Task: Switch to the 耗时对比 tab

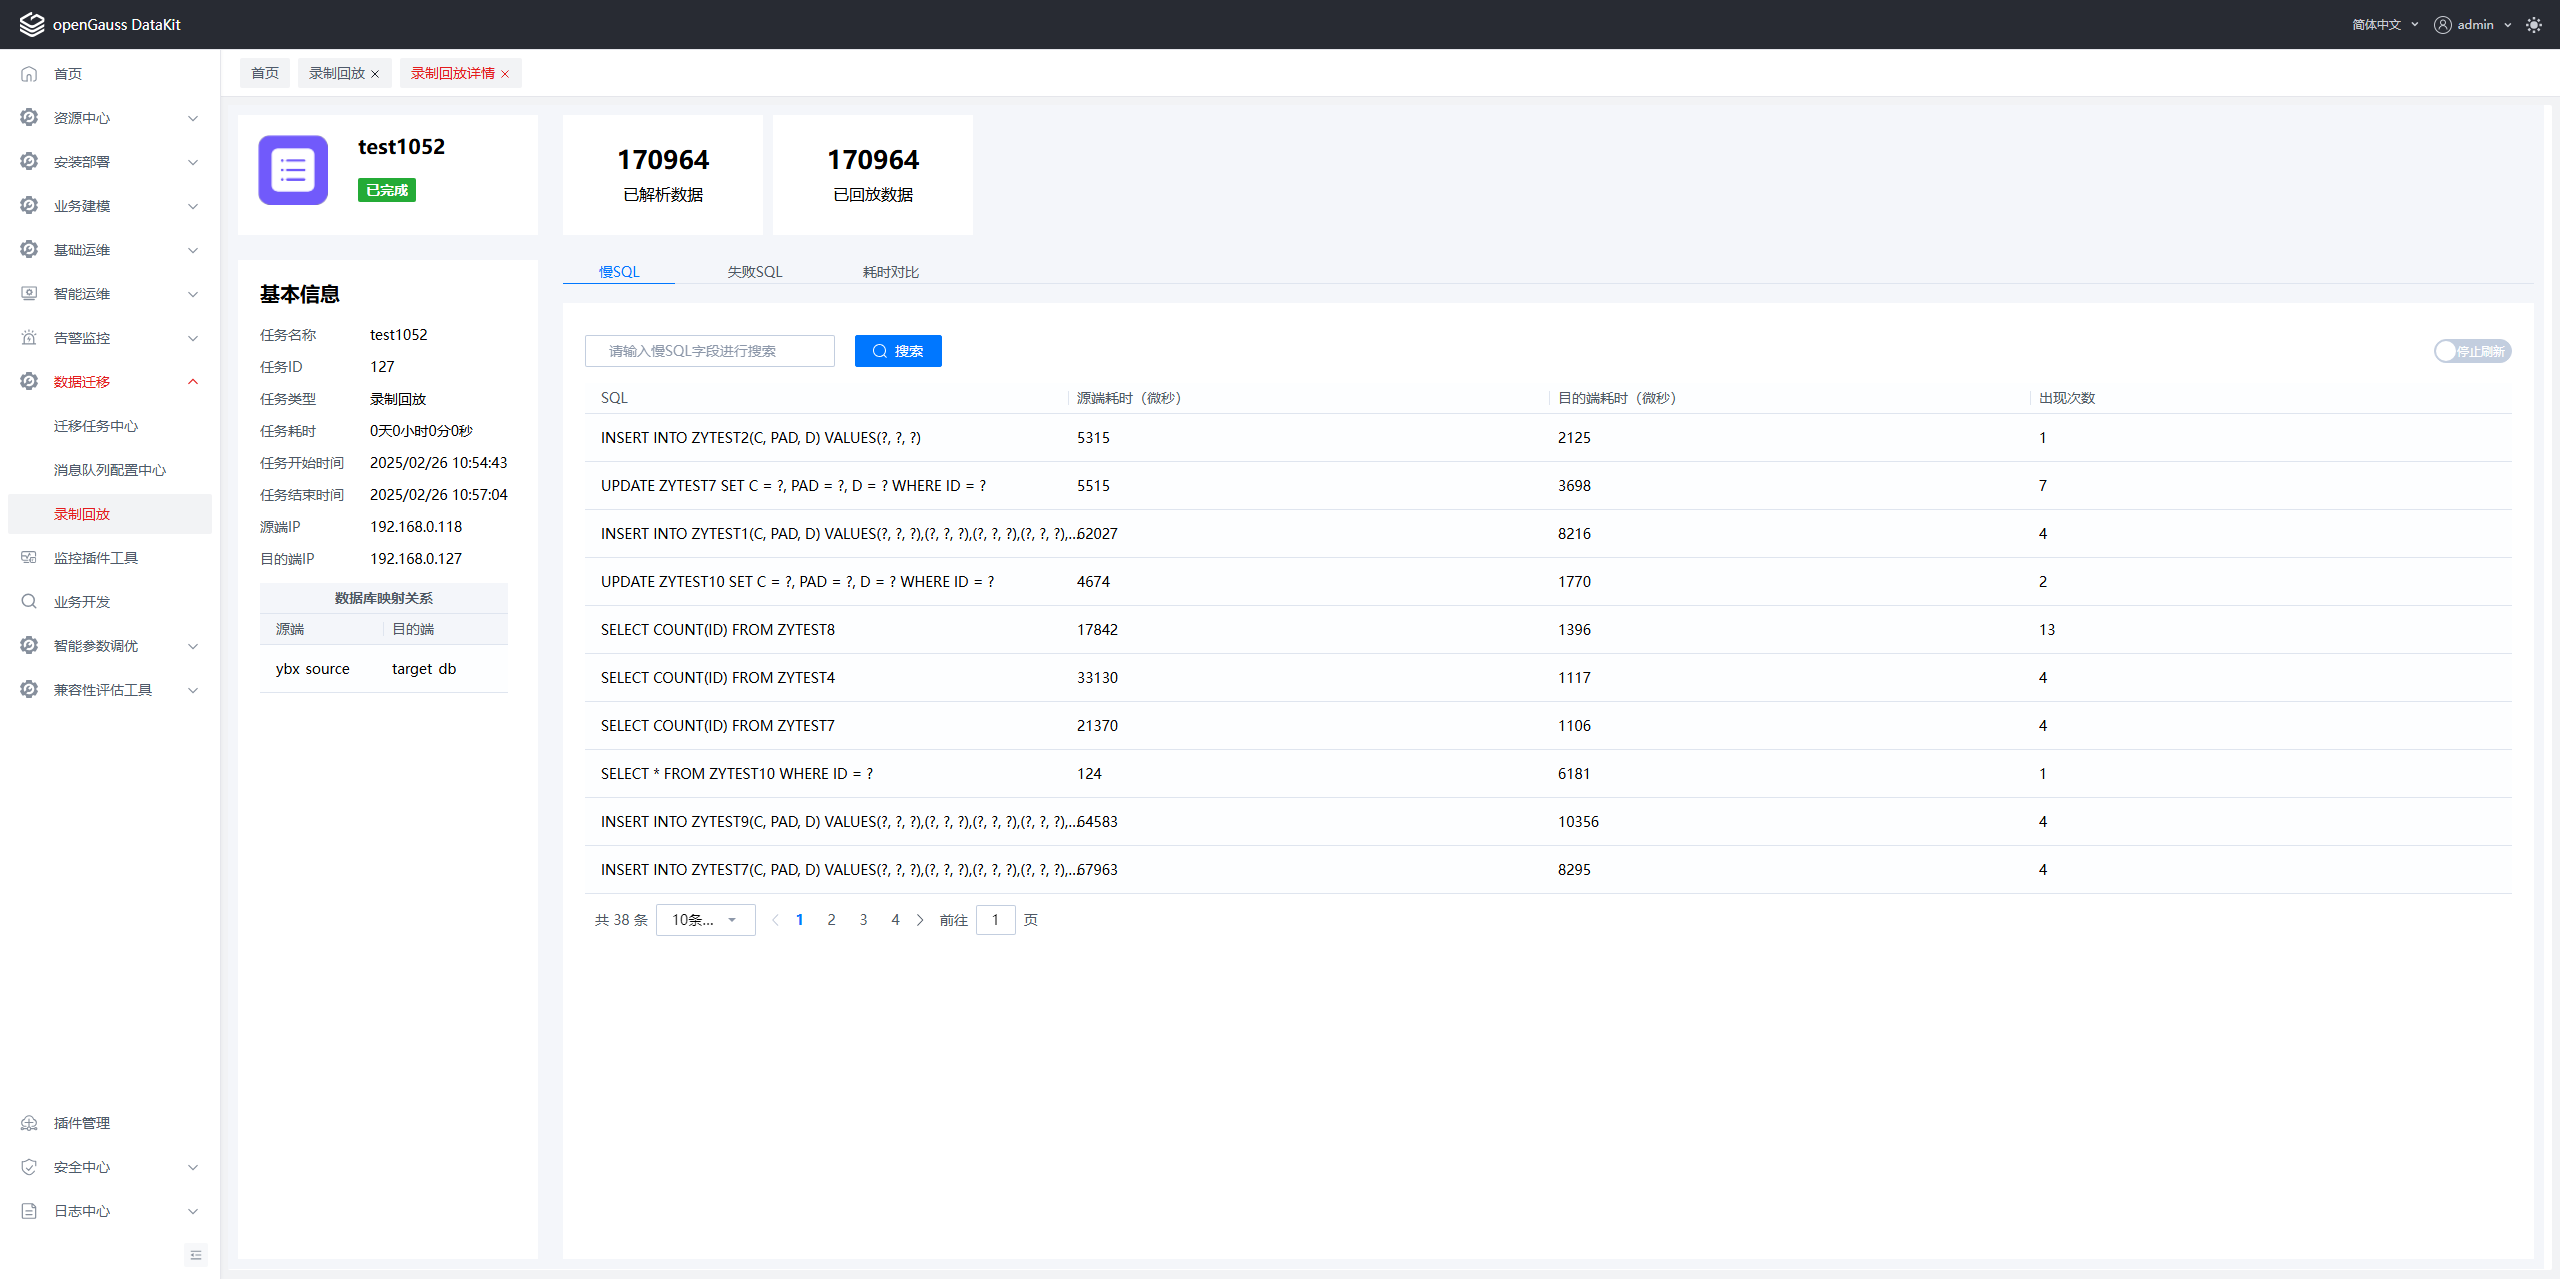Action: pyautogui.click(x=890, y=272)
